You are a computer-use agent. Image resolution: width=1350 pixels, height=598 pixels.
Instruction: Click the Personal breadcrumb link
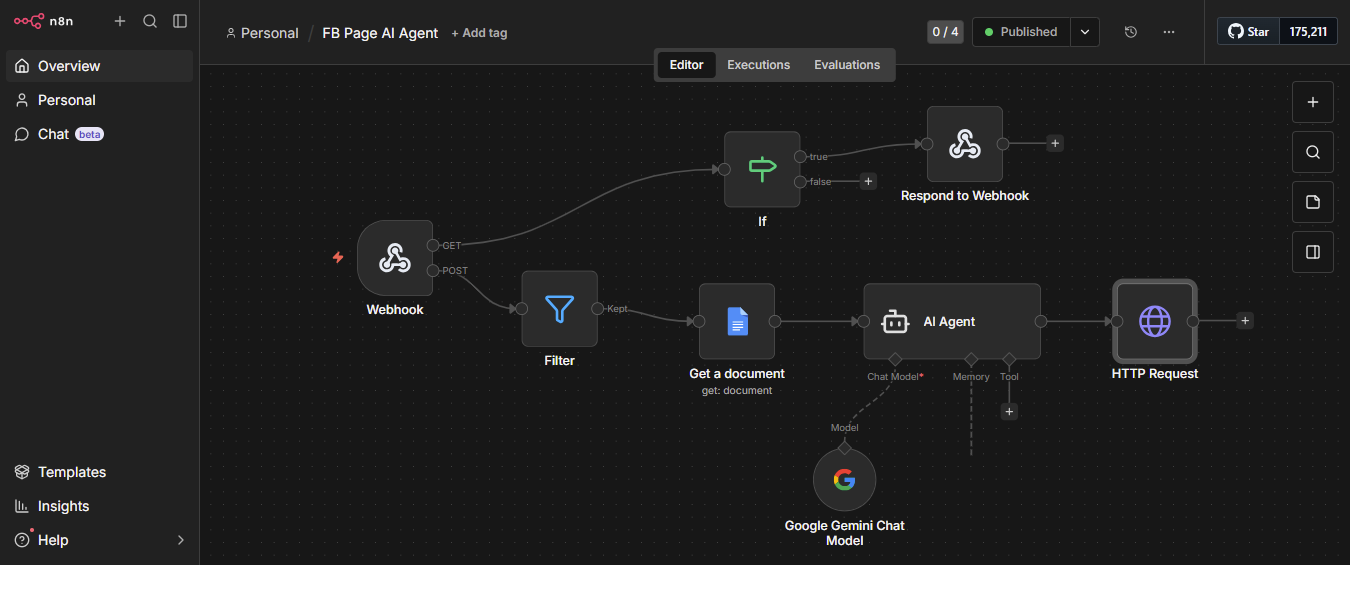click(263, 33)
